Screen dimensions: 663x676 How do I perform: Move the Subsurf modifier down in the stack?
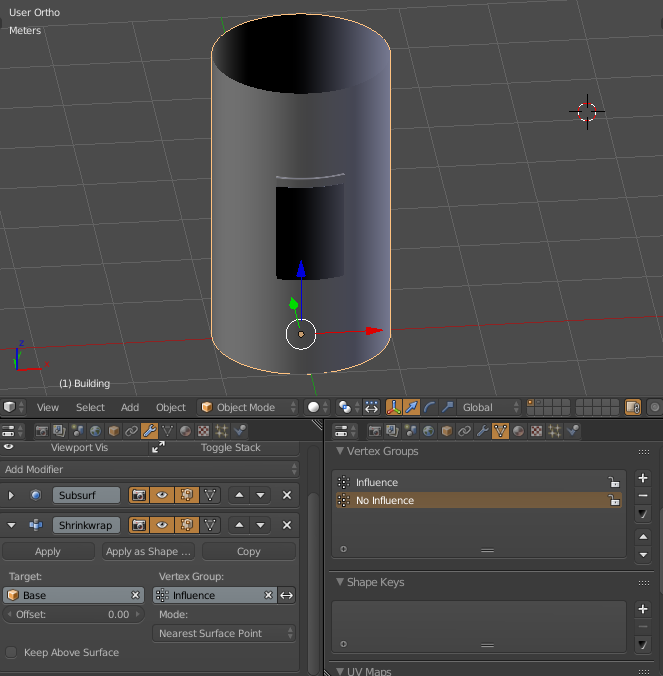click(x=261, y=495)
